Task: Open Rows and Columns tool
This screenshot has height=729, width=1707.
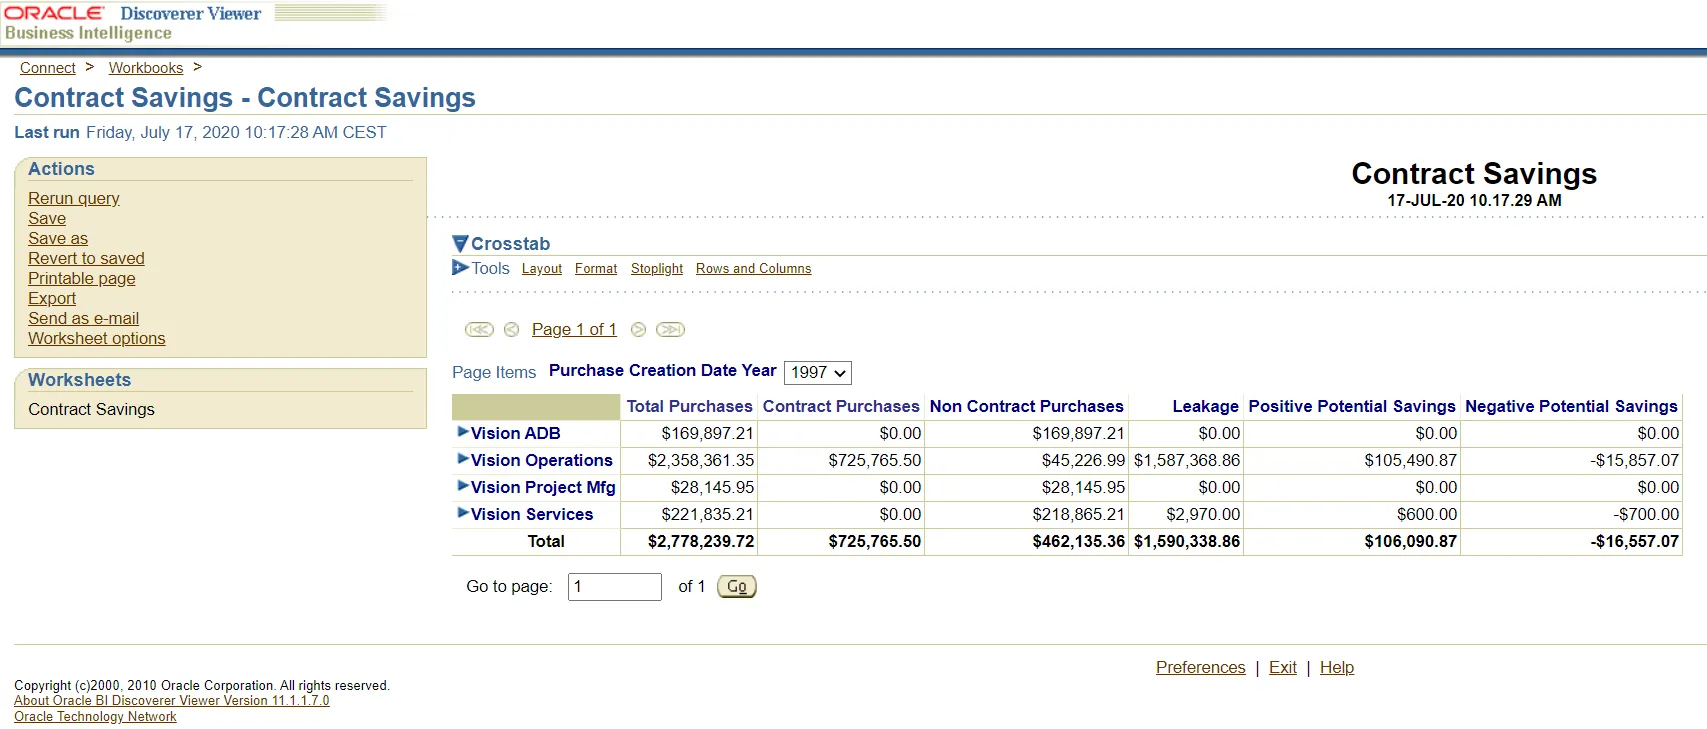Action: pos(754,269)
